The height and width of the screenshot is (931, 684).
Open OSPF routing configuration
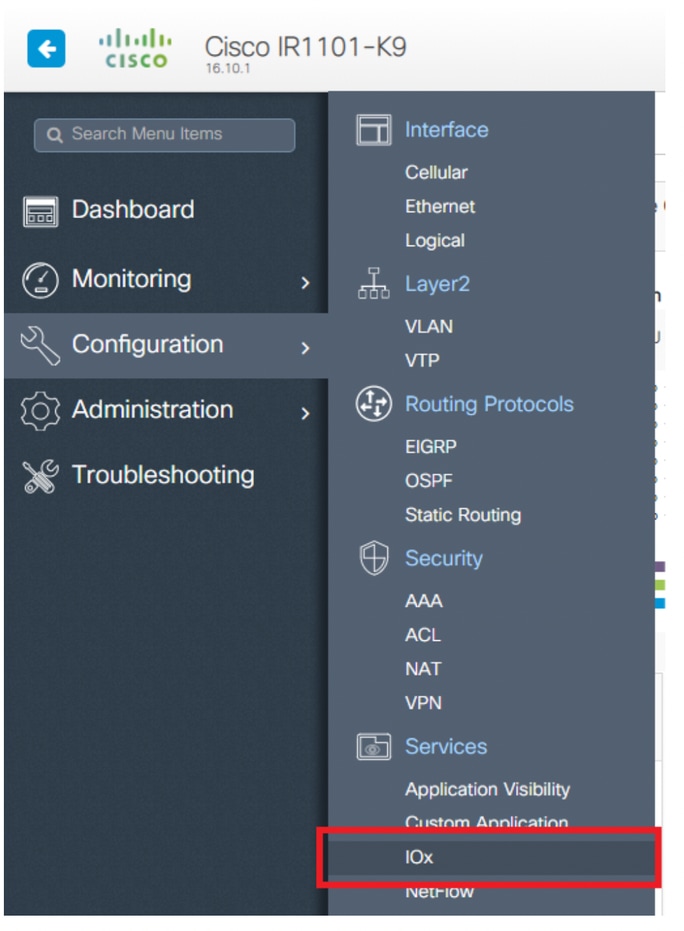[x=429, y=480]
